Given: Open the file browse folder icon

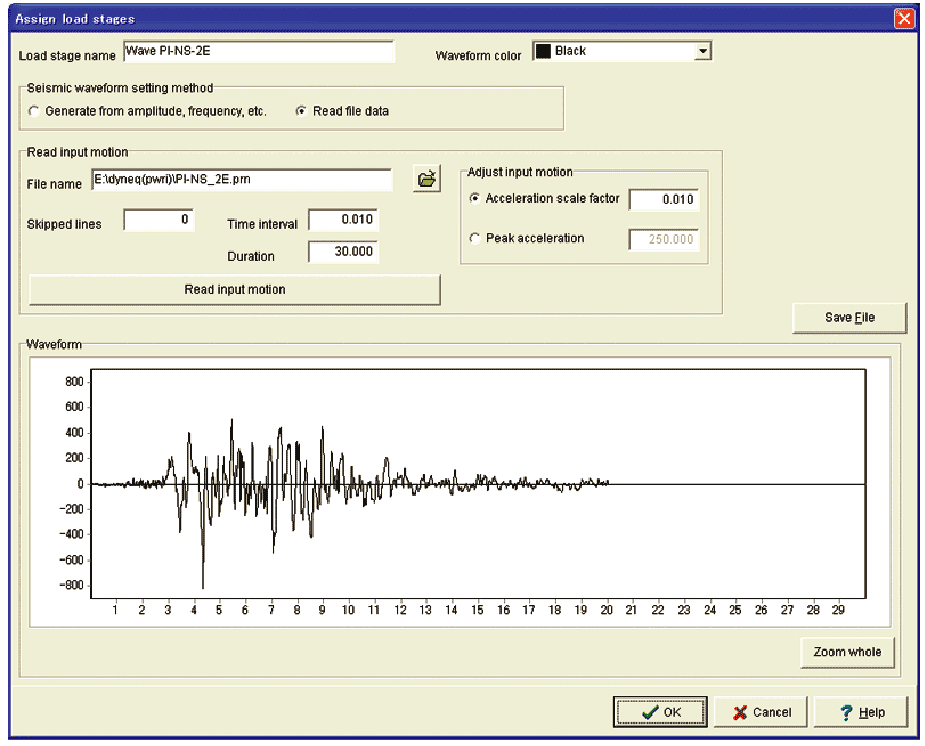Looking at the screenshot, I should click(427, 179).
